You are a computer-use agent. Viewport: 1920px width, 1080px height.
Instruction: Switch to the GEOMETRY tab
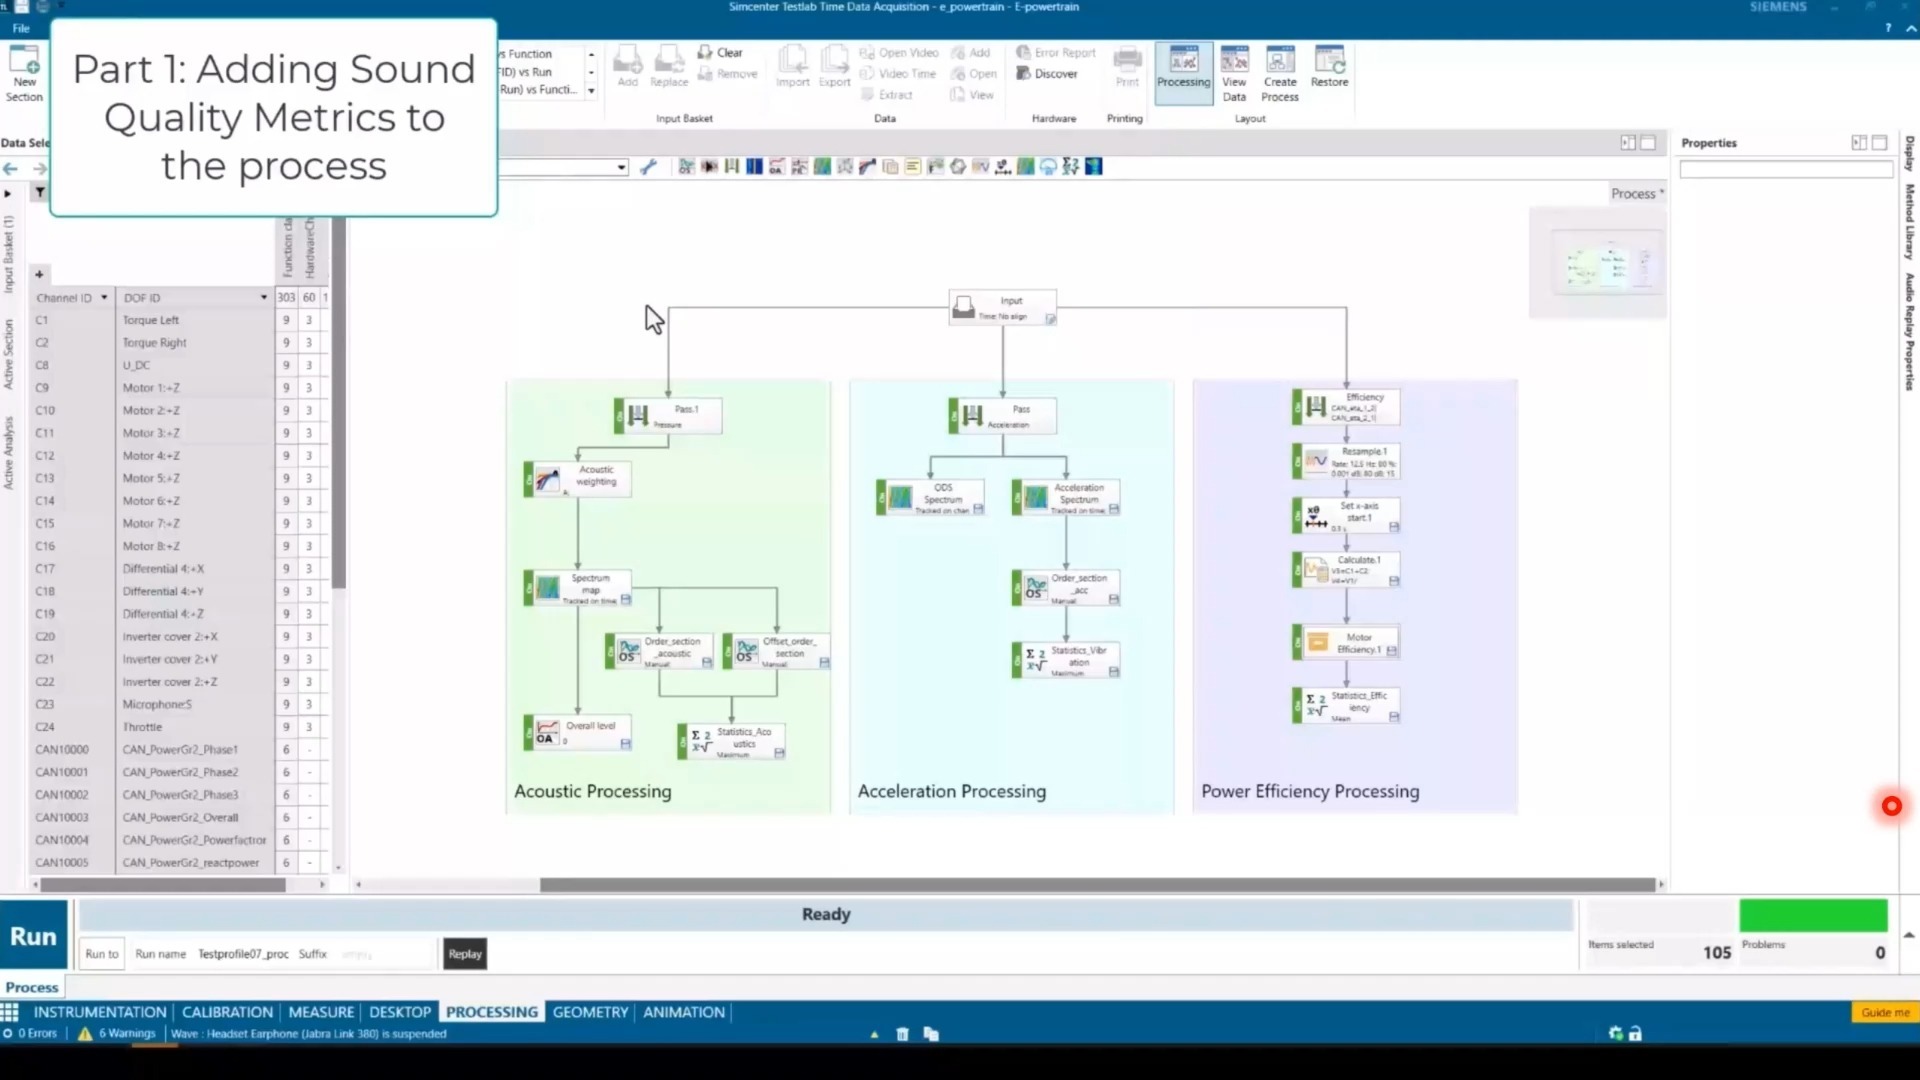pyautogui.click(x=590, y=1012)
